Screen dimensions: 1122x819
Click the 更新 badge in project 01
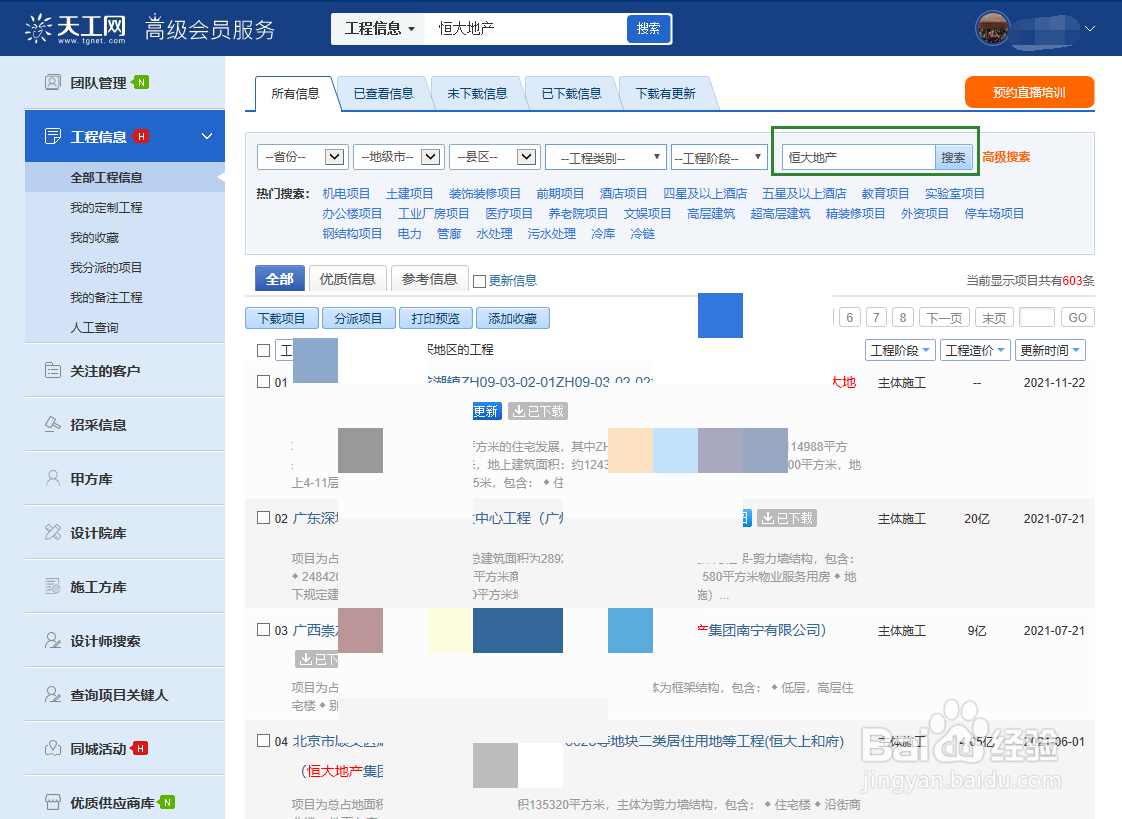point(487,411)
